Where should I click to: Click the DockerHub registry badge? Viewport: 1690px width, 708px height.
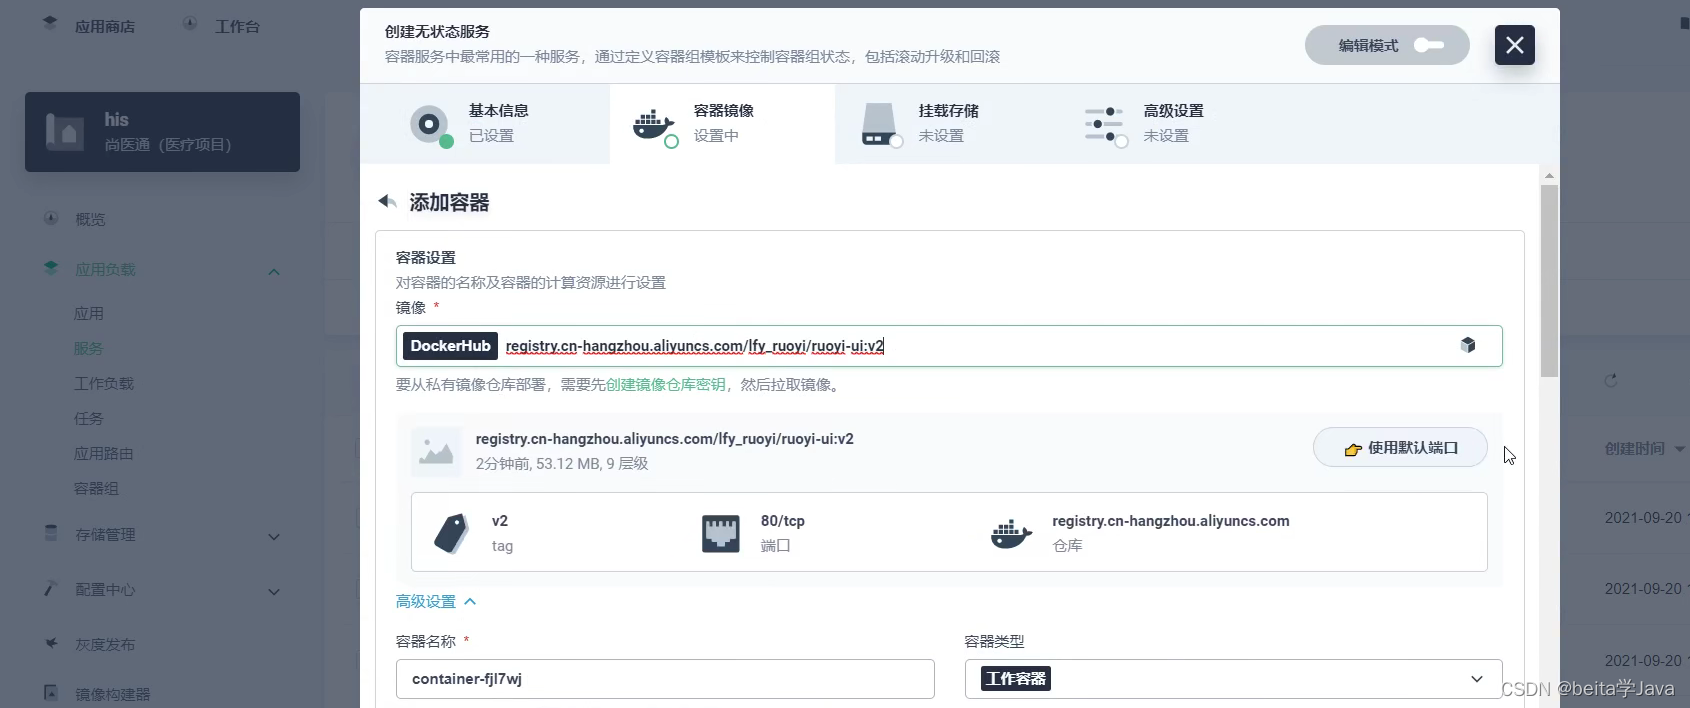450,346
